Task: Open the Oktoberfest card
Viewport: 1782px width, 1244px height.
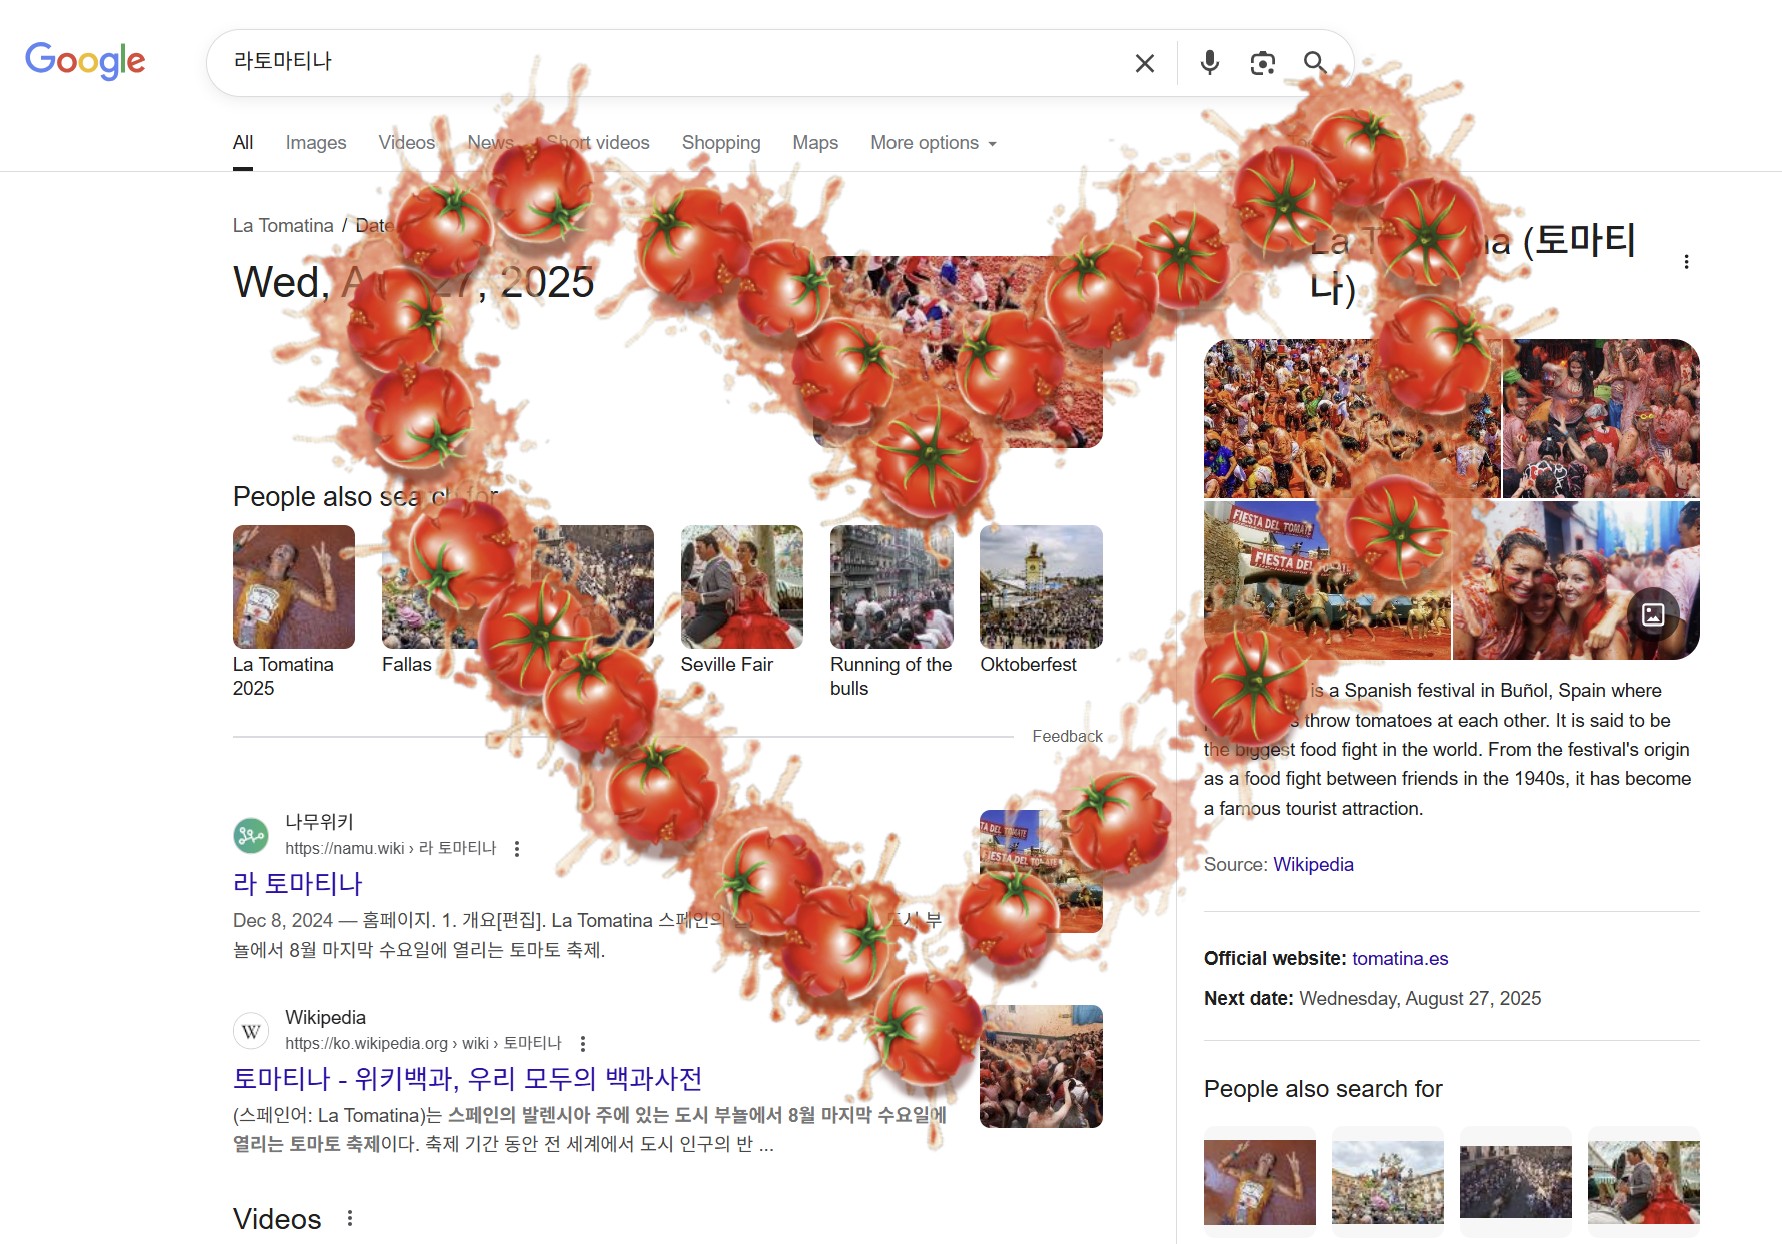Action: [x=1041, y=600]
